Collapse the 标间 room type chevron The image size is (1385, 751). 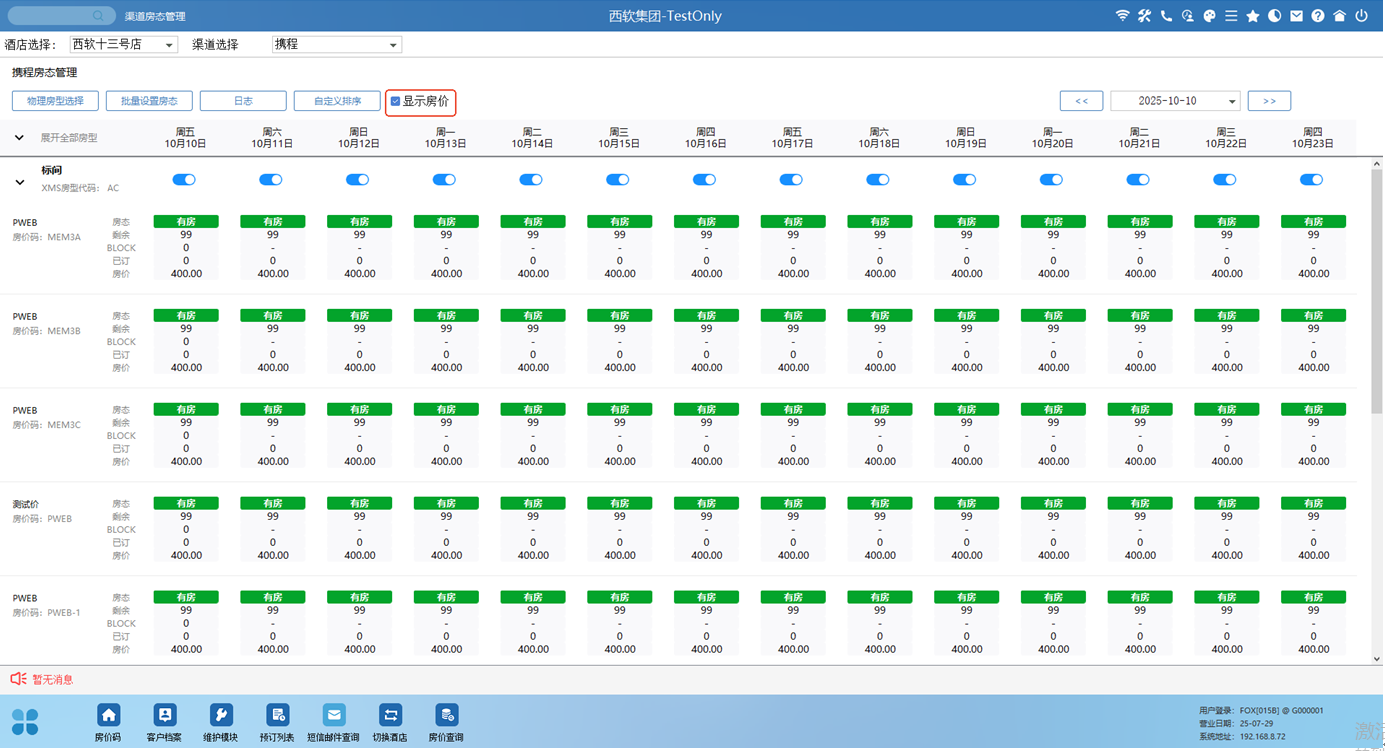[x=20, y=183]
